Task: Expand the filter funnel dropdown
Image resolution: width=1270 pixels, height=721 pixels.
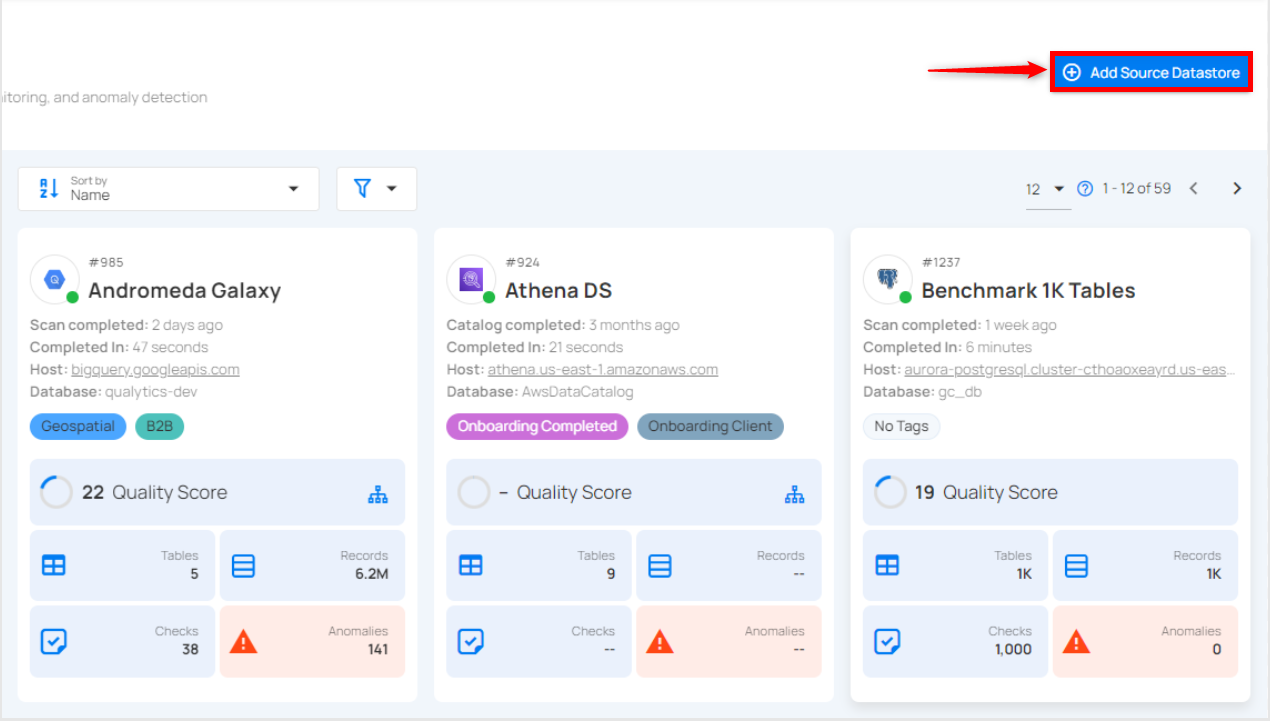Action: tap(376, 188)
